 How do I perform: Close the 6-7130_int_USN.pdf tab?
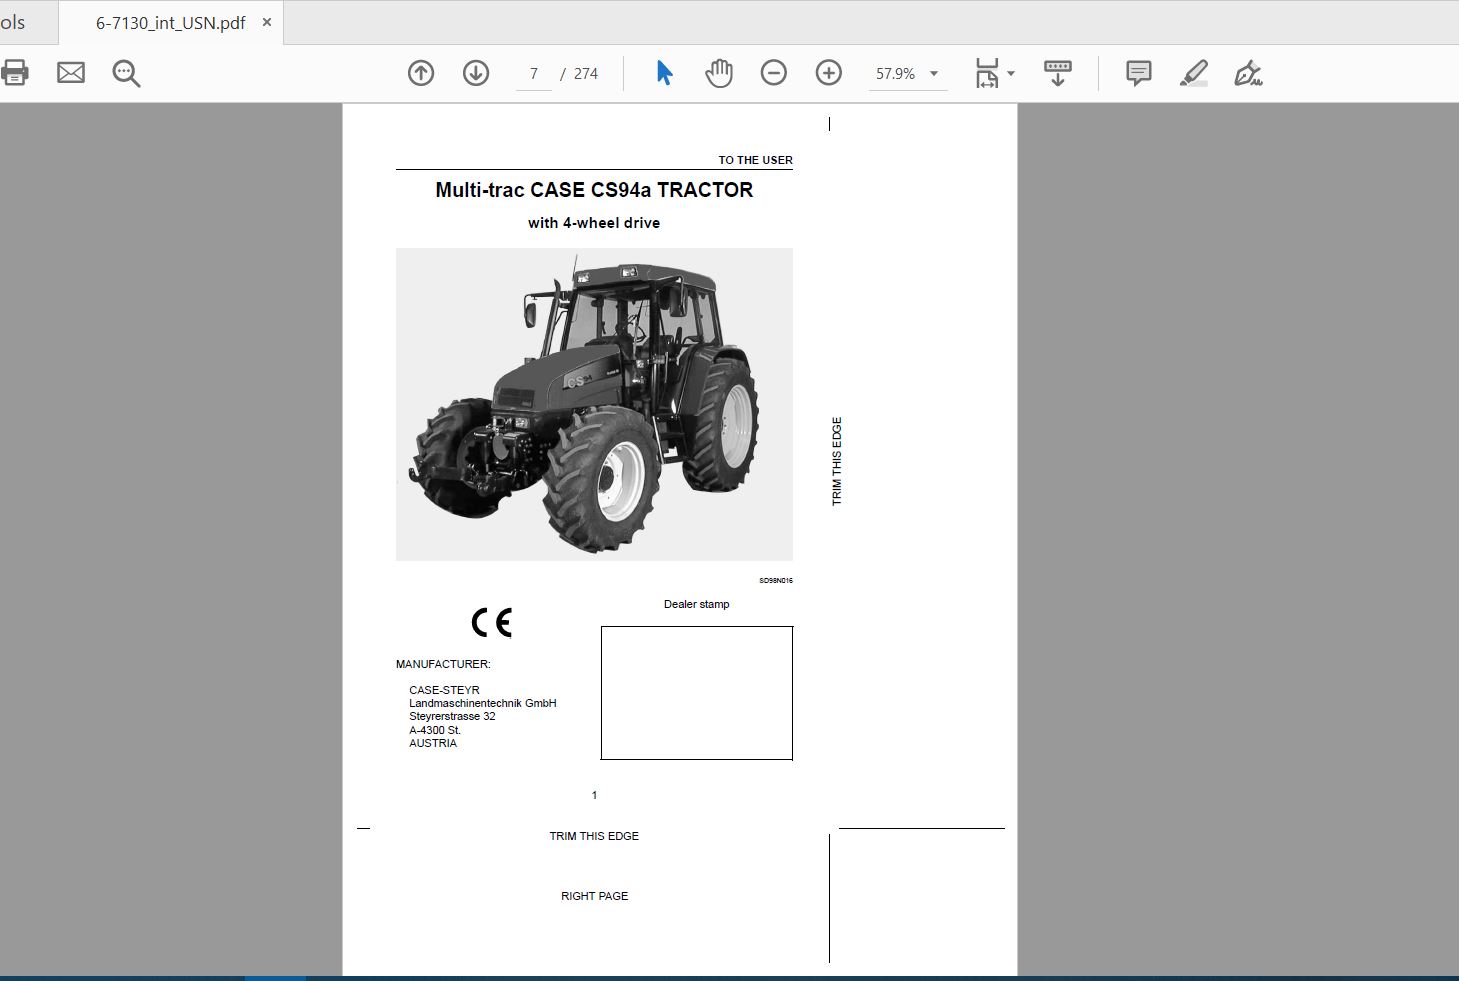pos(267,22)
